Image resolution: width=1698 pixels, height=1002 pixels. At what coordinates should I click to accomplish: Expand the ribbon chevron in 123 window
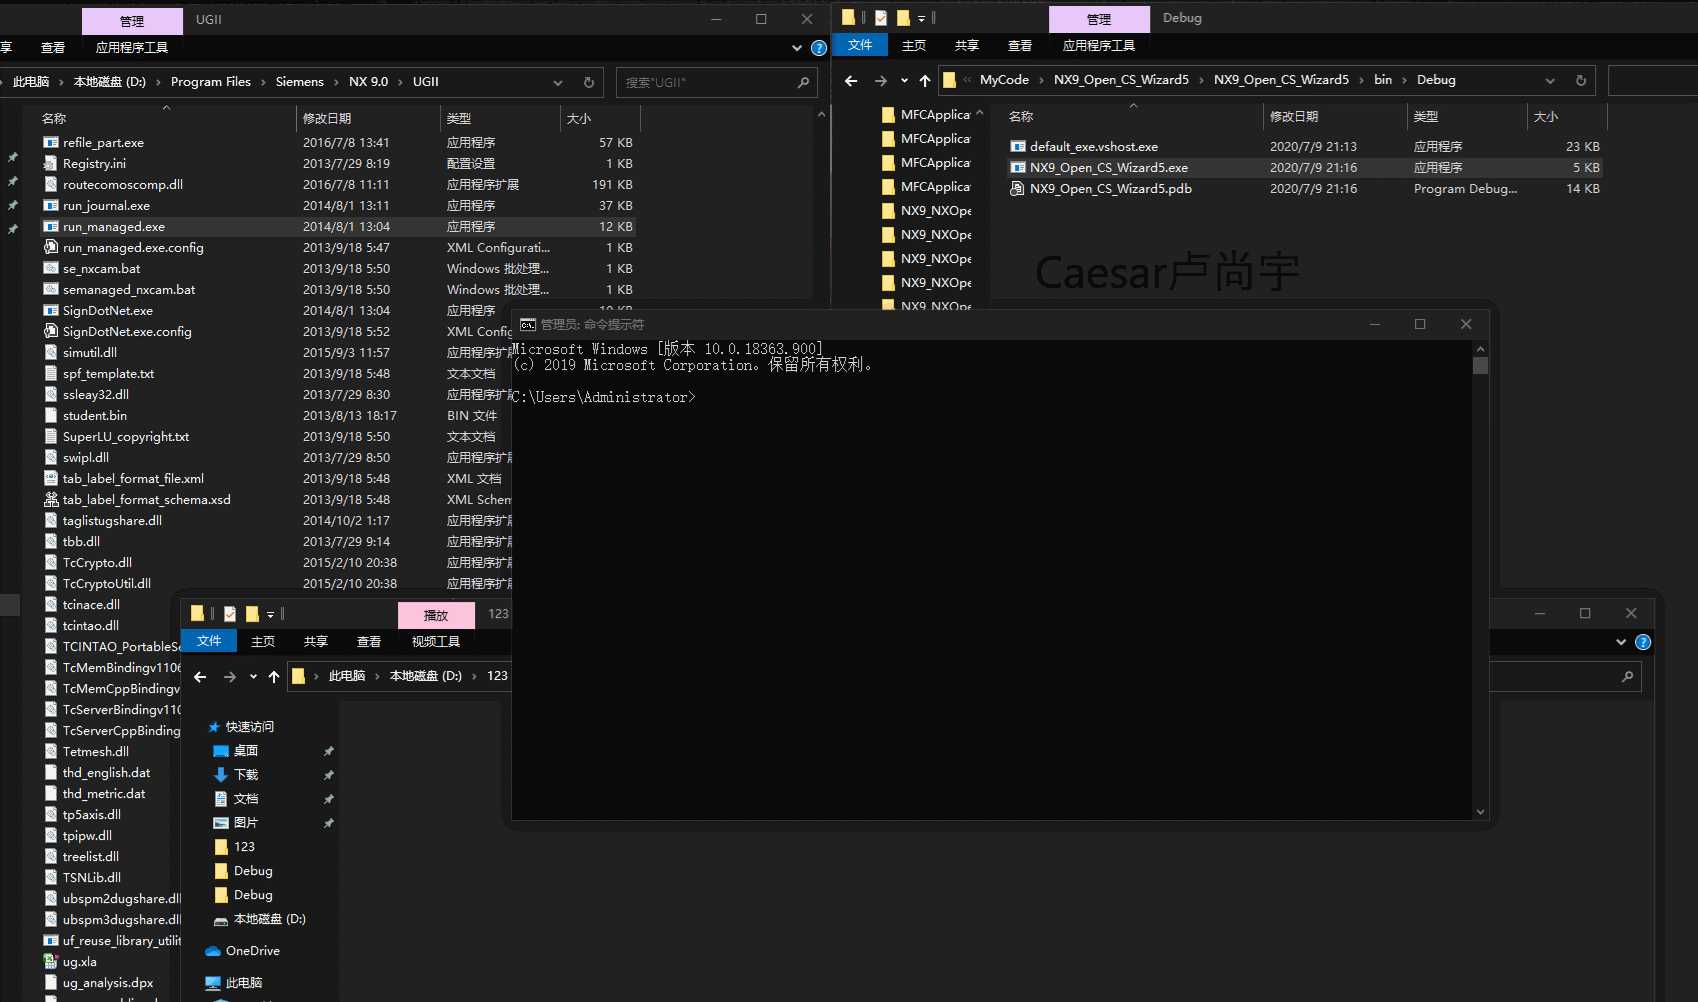(1621, 642)
